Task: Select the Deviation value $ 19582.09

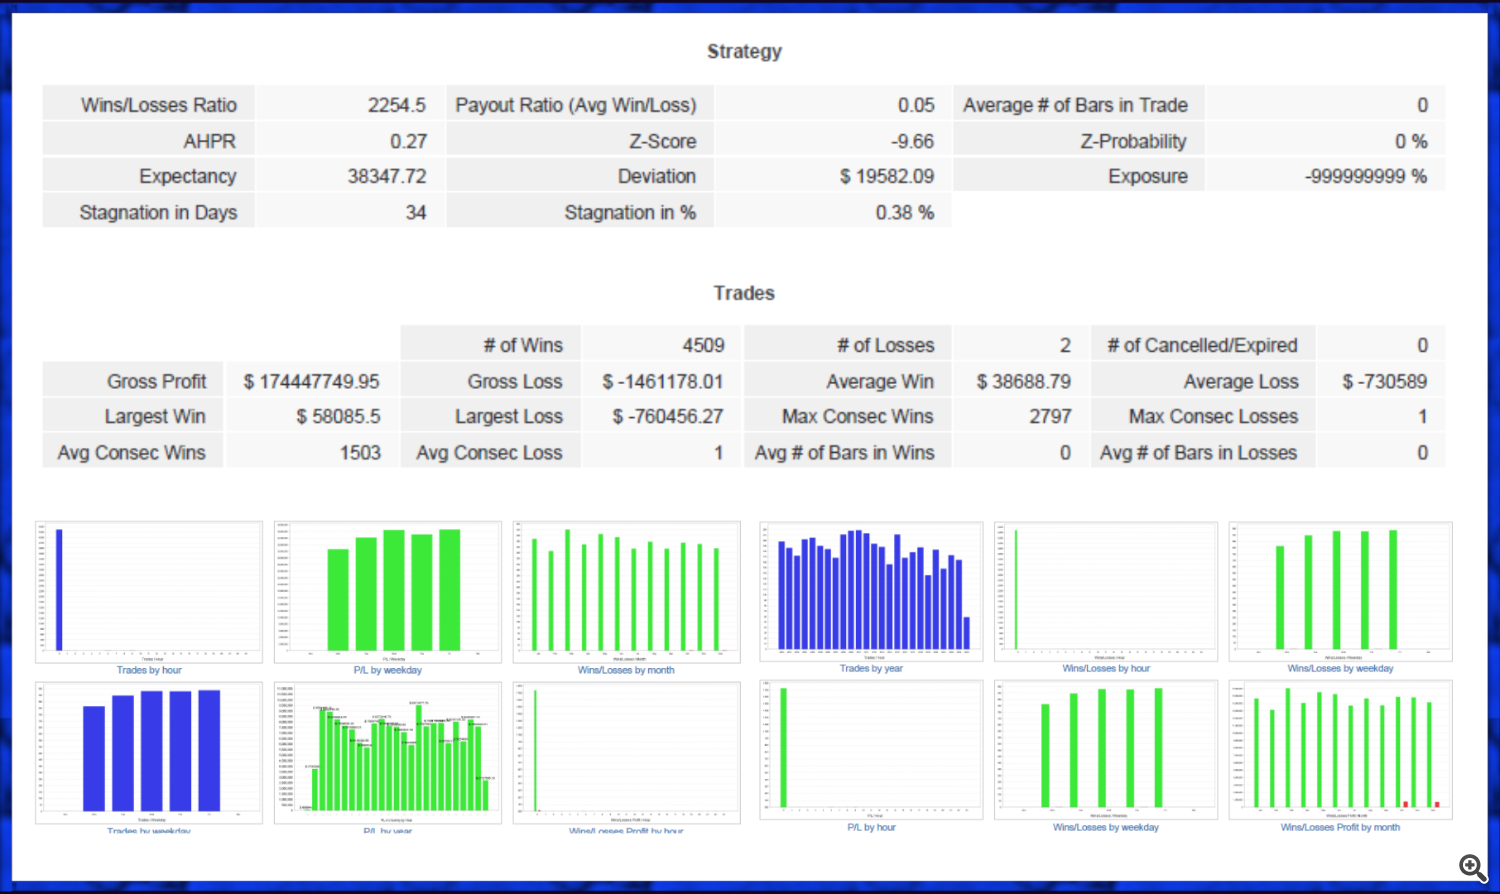Action: (x=887, y=176)
